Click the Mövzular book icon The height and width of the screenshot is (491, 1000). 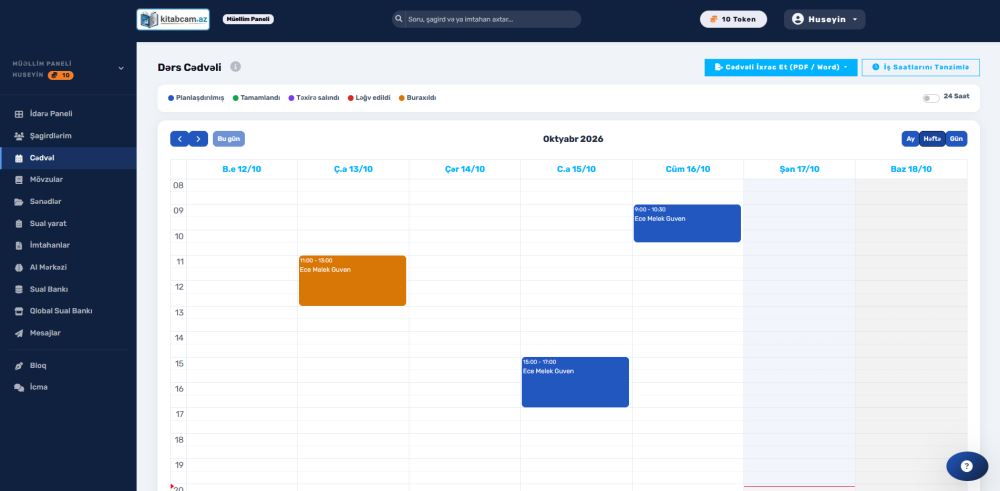(18, 180)
